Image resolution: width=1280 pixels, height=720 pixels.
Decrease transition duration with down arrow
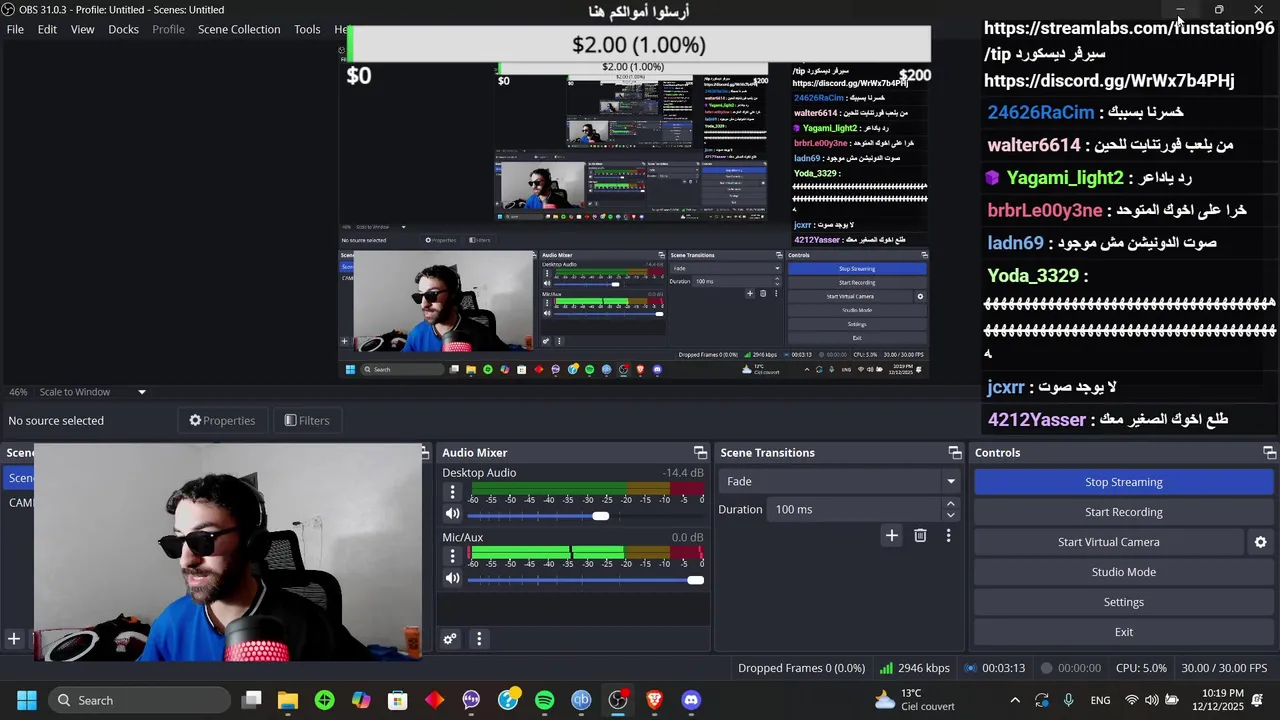[x=950, y=515]
